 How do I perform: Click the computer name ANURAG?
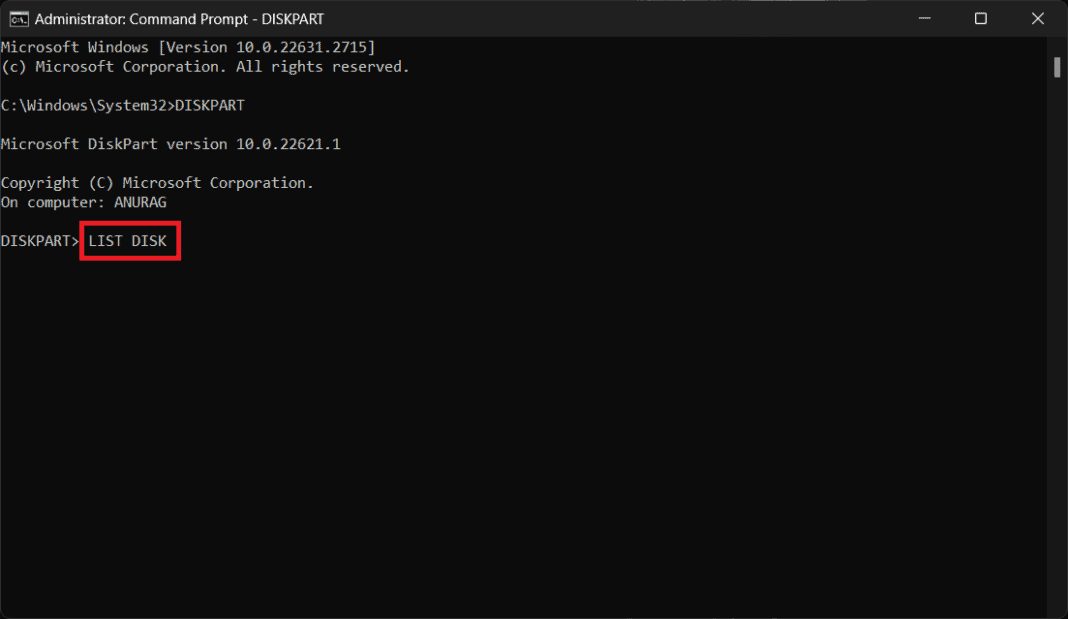(x=140, y=202)
